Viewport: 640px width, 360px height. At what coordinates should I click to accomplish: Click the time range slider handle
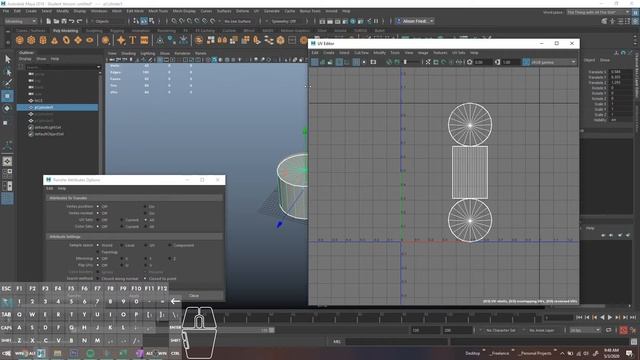tap(271, 330)
